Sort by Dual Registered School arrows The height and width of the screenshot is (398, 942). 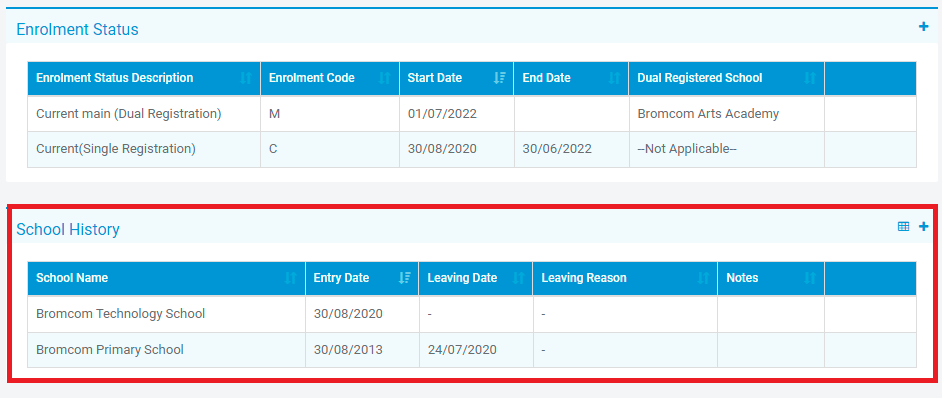[x=810, y=78]
